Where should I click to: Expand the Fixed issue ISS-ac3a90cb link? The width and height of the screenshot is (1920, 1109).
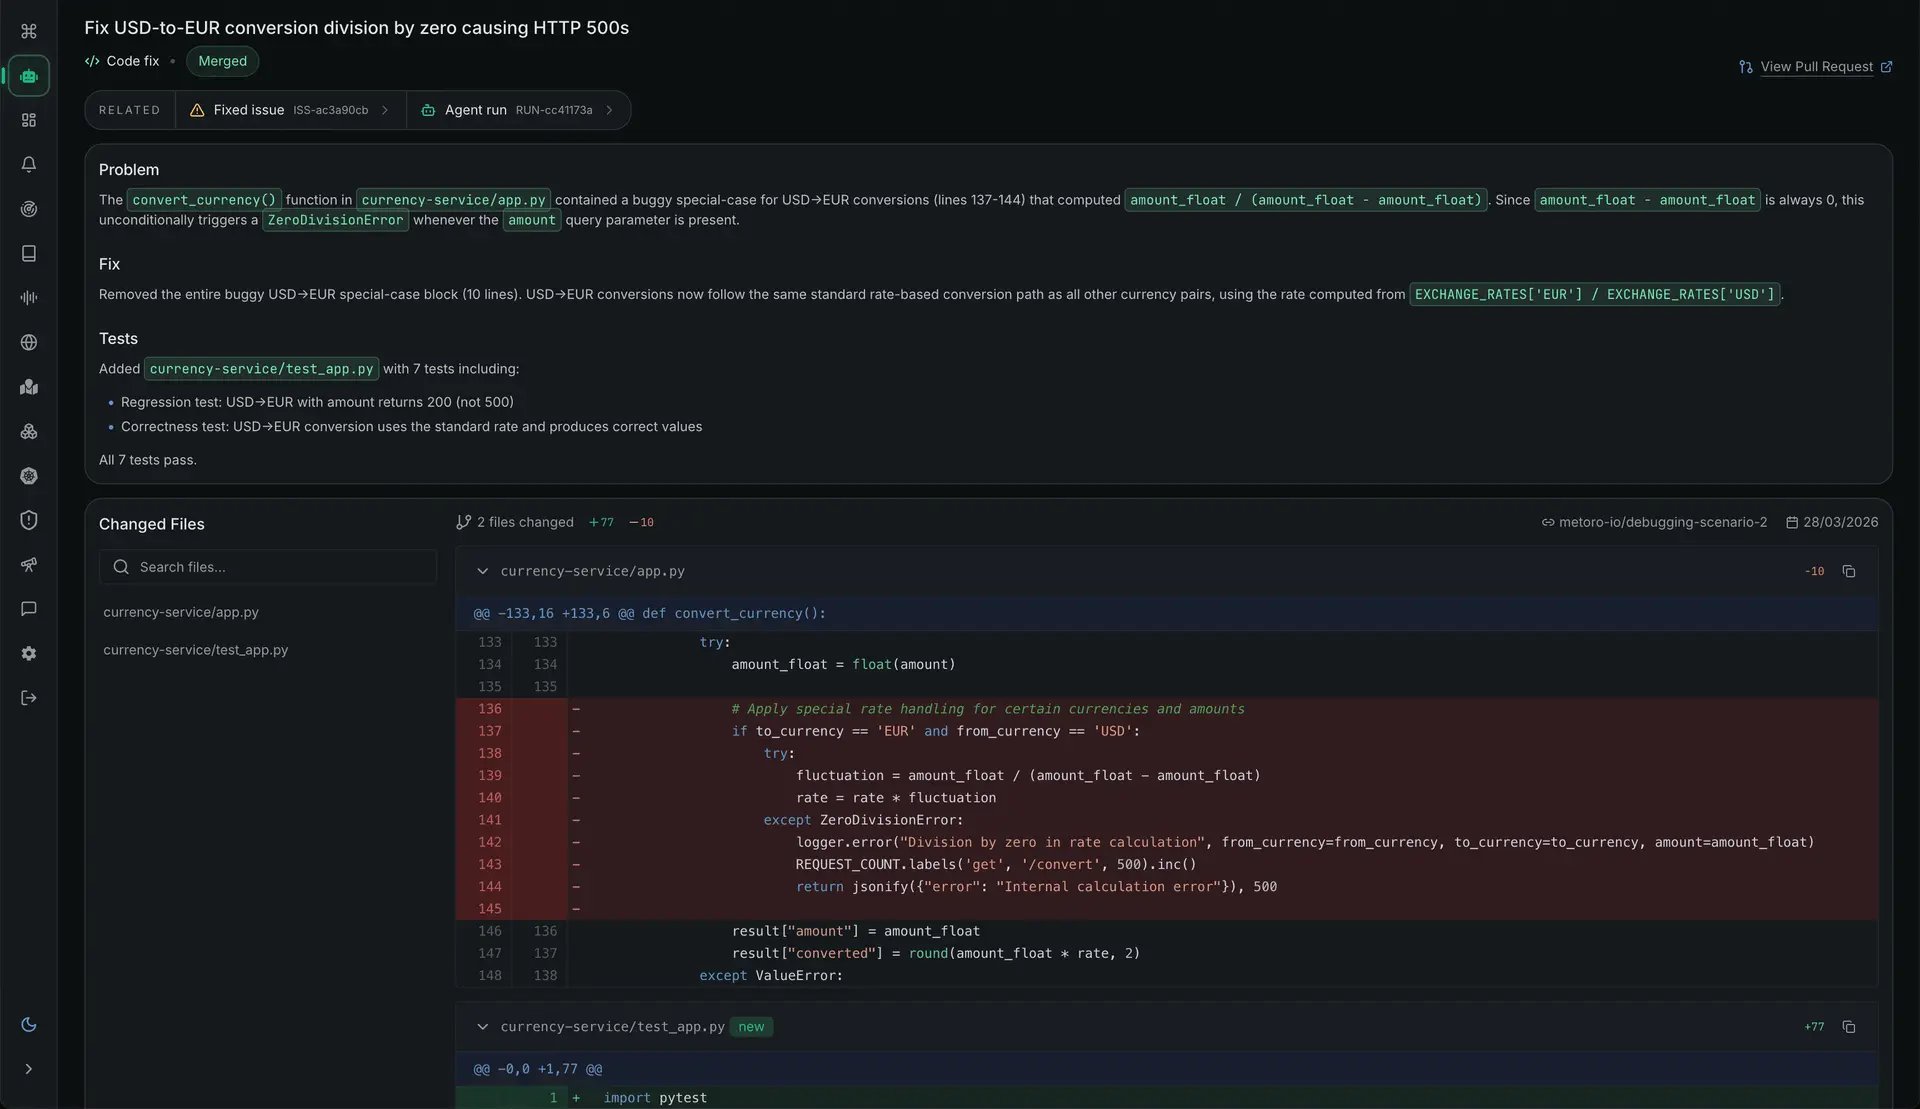point(290,110)
